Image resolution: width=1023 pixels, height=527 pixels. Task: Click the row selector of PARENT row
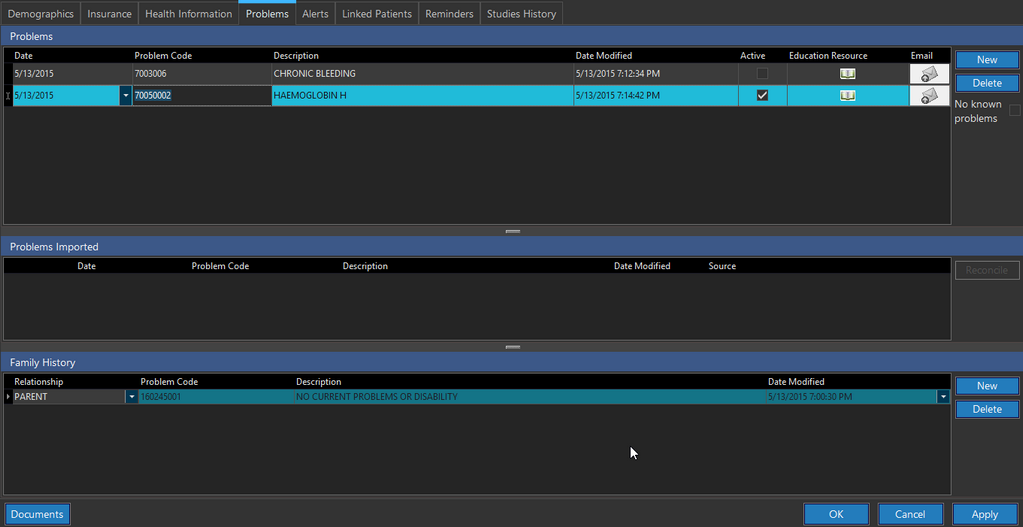point(8,397)
